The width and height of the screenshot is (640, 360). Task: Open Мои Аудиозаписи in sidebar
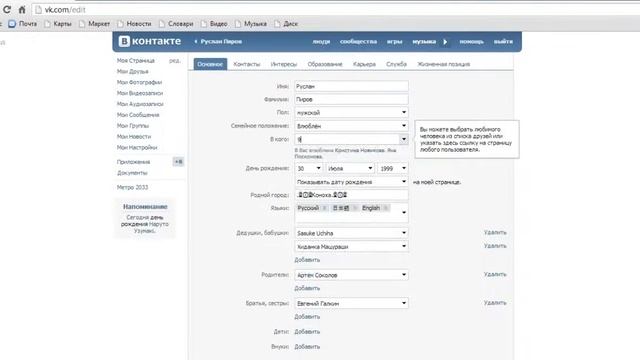[140, 104]
